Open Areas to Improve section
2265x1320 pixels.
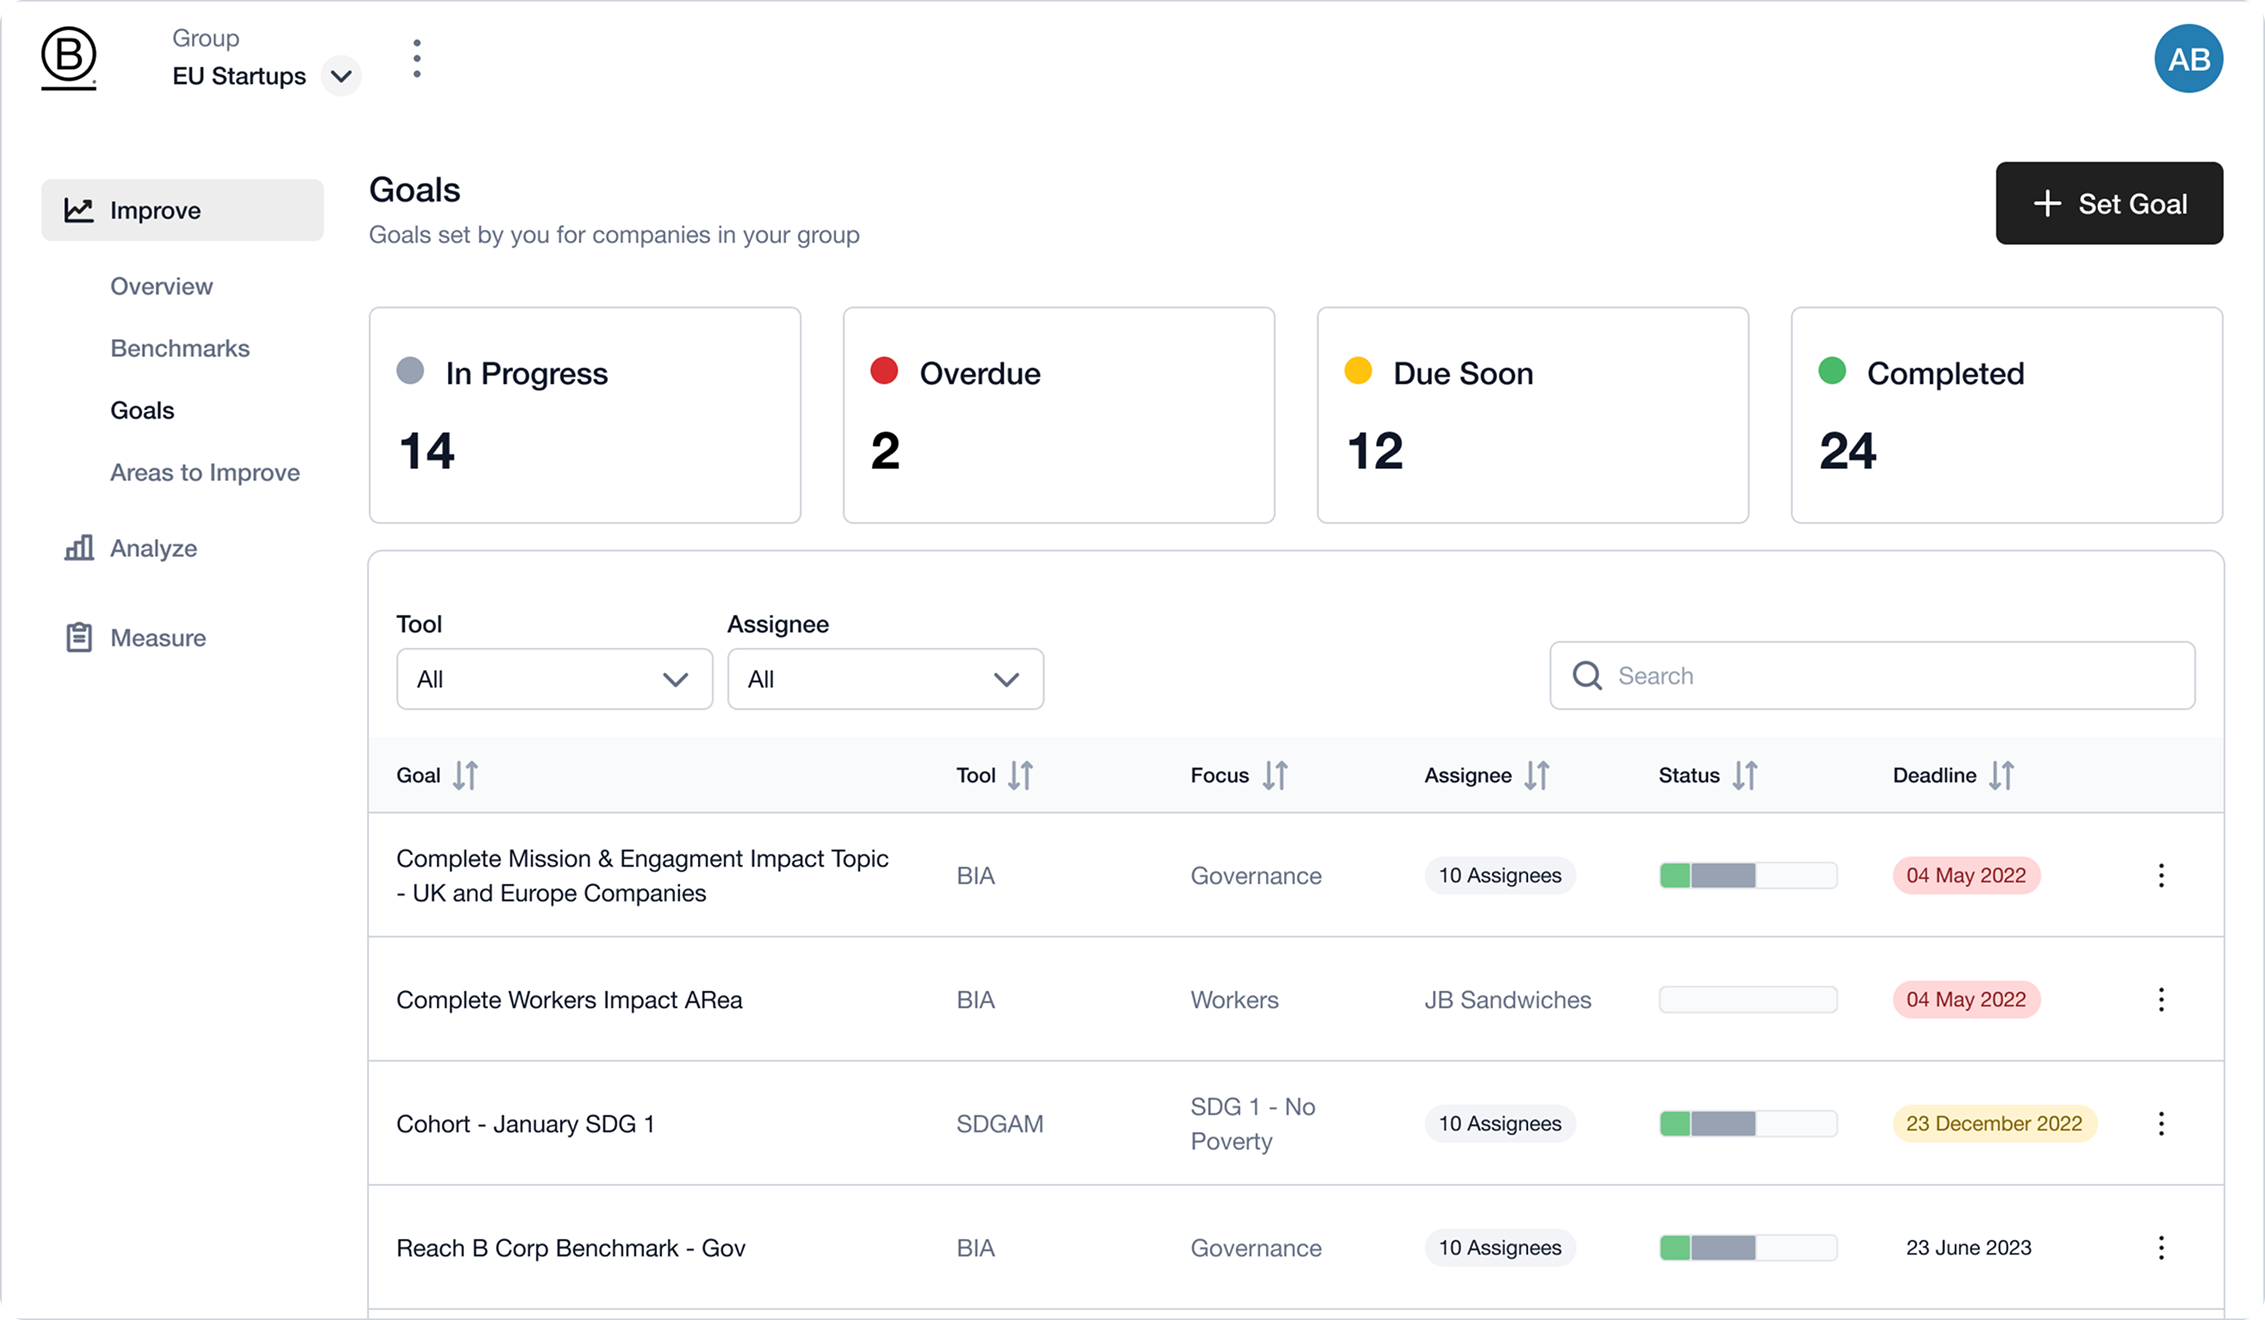tap(205, 472)
